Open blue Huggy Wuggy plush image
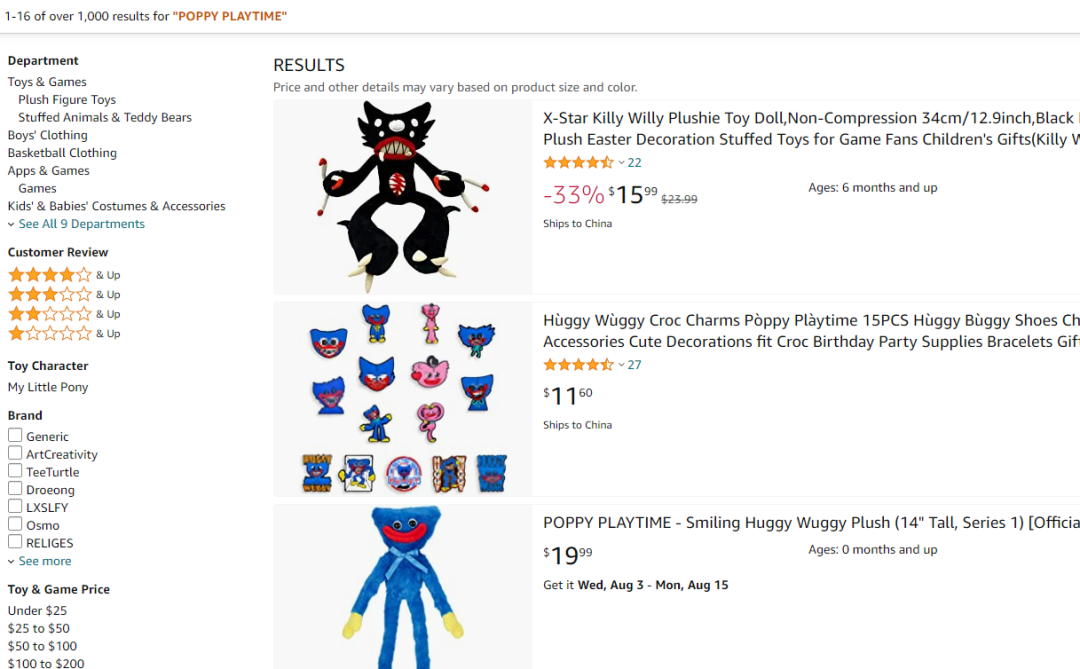 pyautogui.click(x=402, y=588)
